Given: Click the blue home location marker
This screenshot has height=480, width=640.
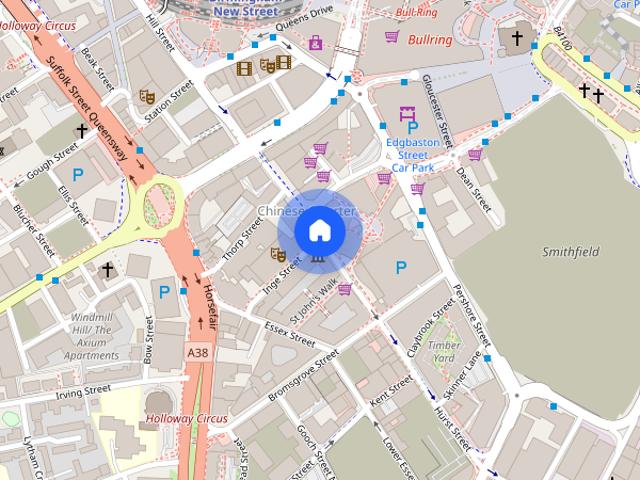Looking at the screenshot, I should tap(320, 231).
